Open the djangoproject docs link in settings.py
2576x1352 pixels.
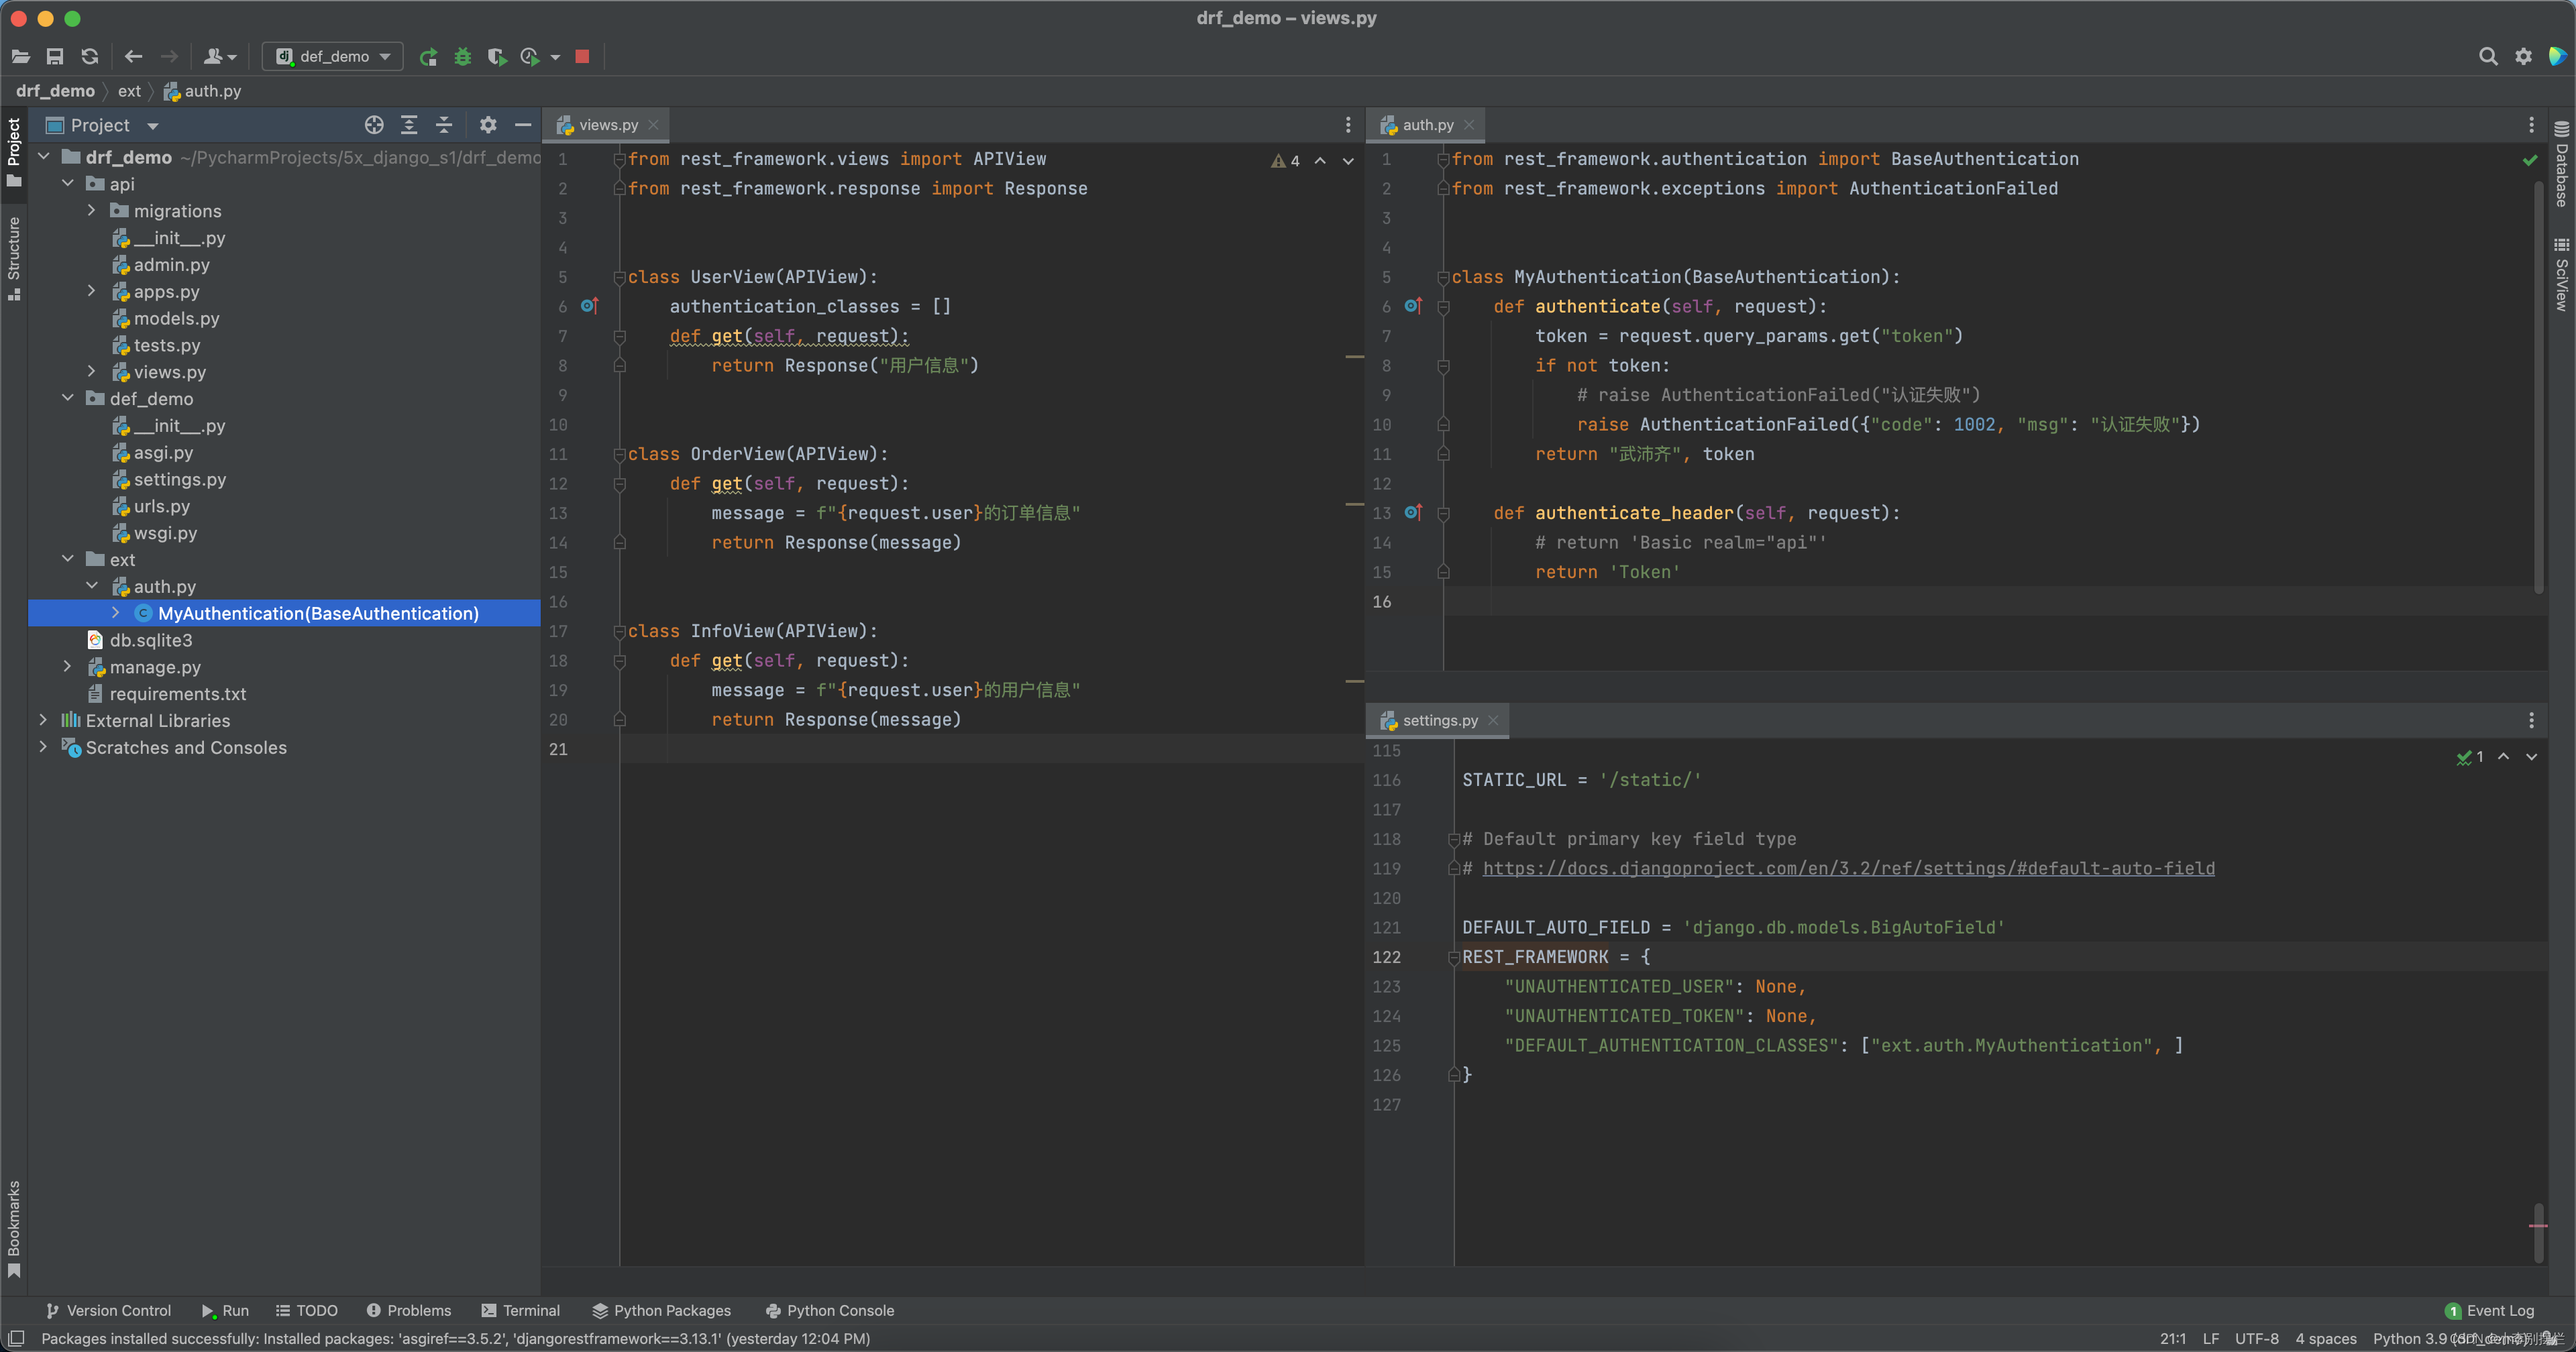1848,868
